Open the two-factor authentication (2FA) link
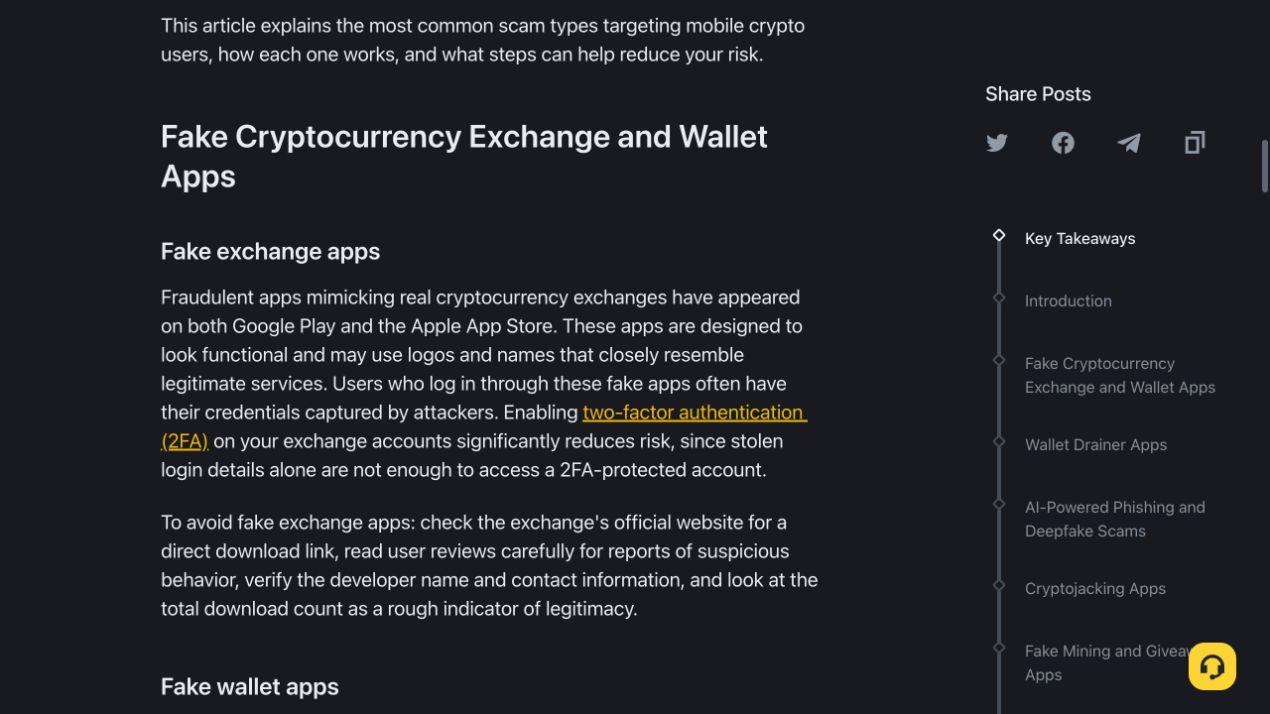 (x=484, y=426)
